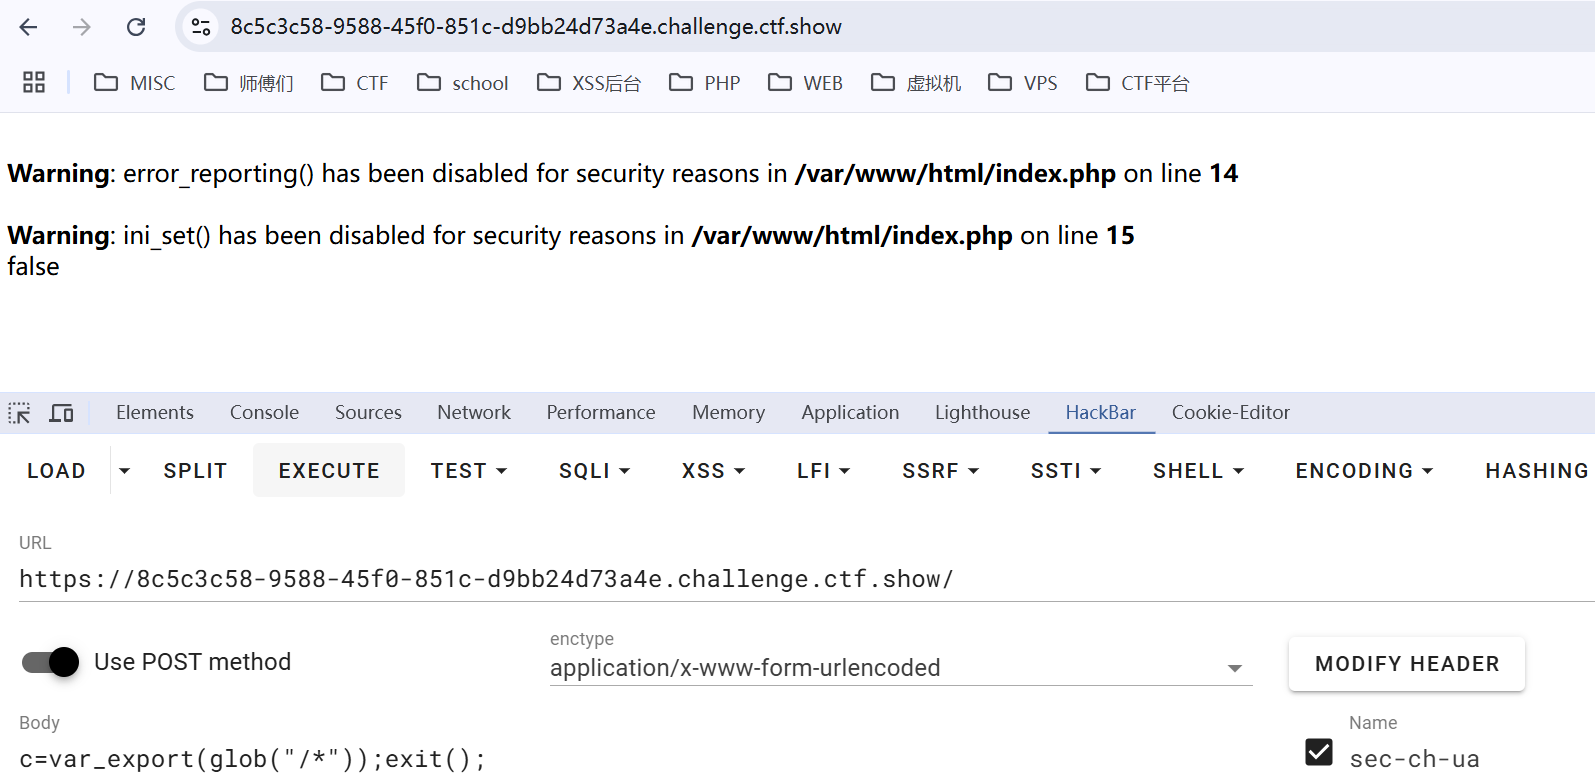This screenshot has height=776, width=1595.
Task: Uncheck the sec-ch-ua header checkbox
Action: (1319, 752)
